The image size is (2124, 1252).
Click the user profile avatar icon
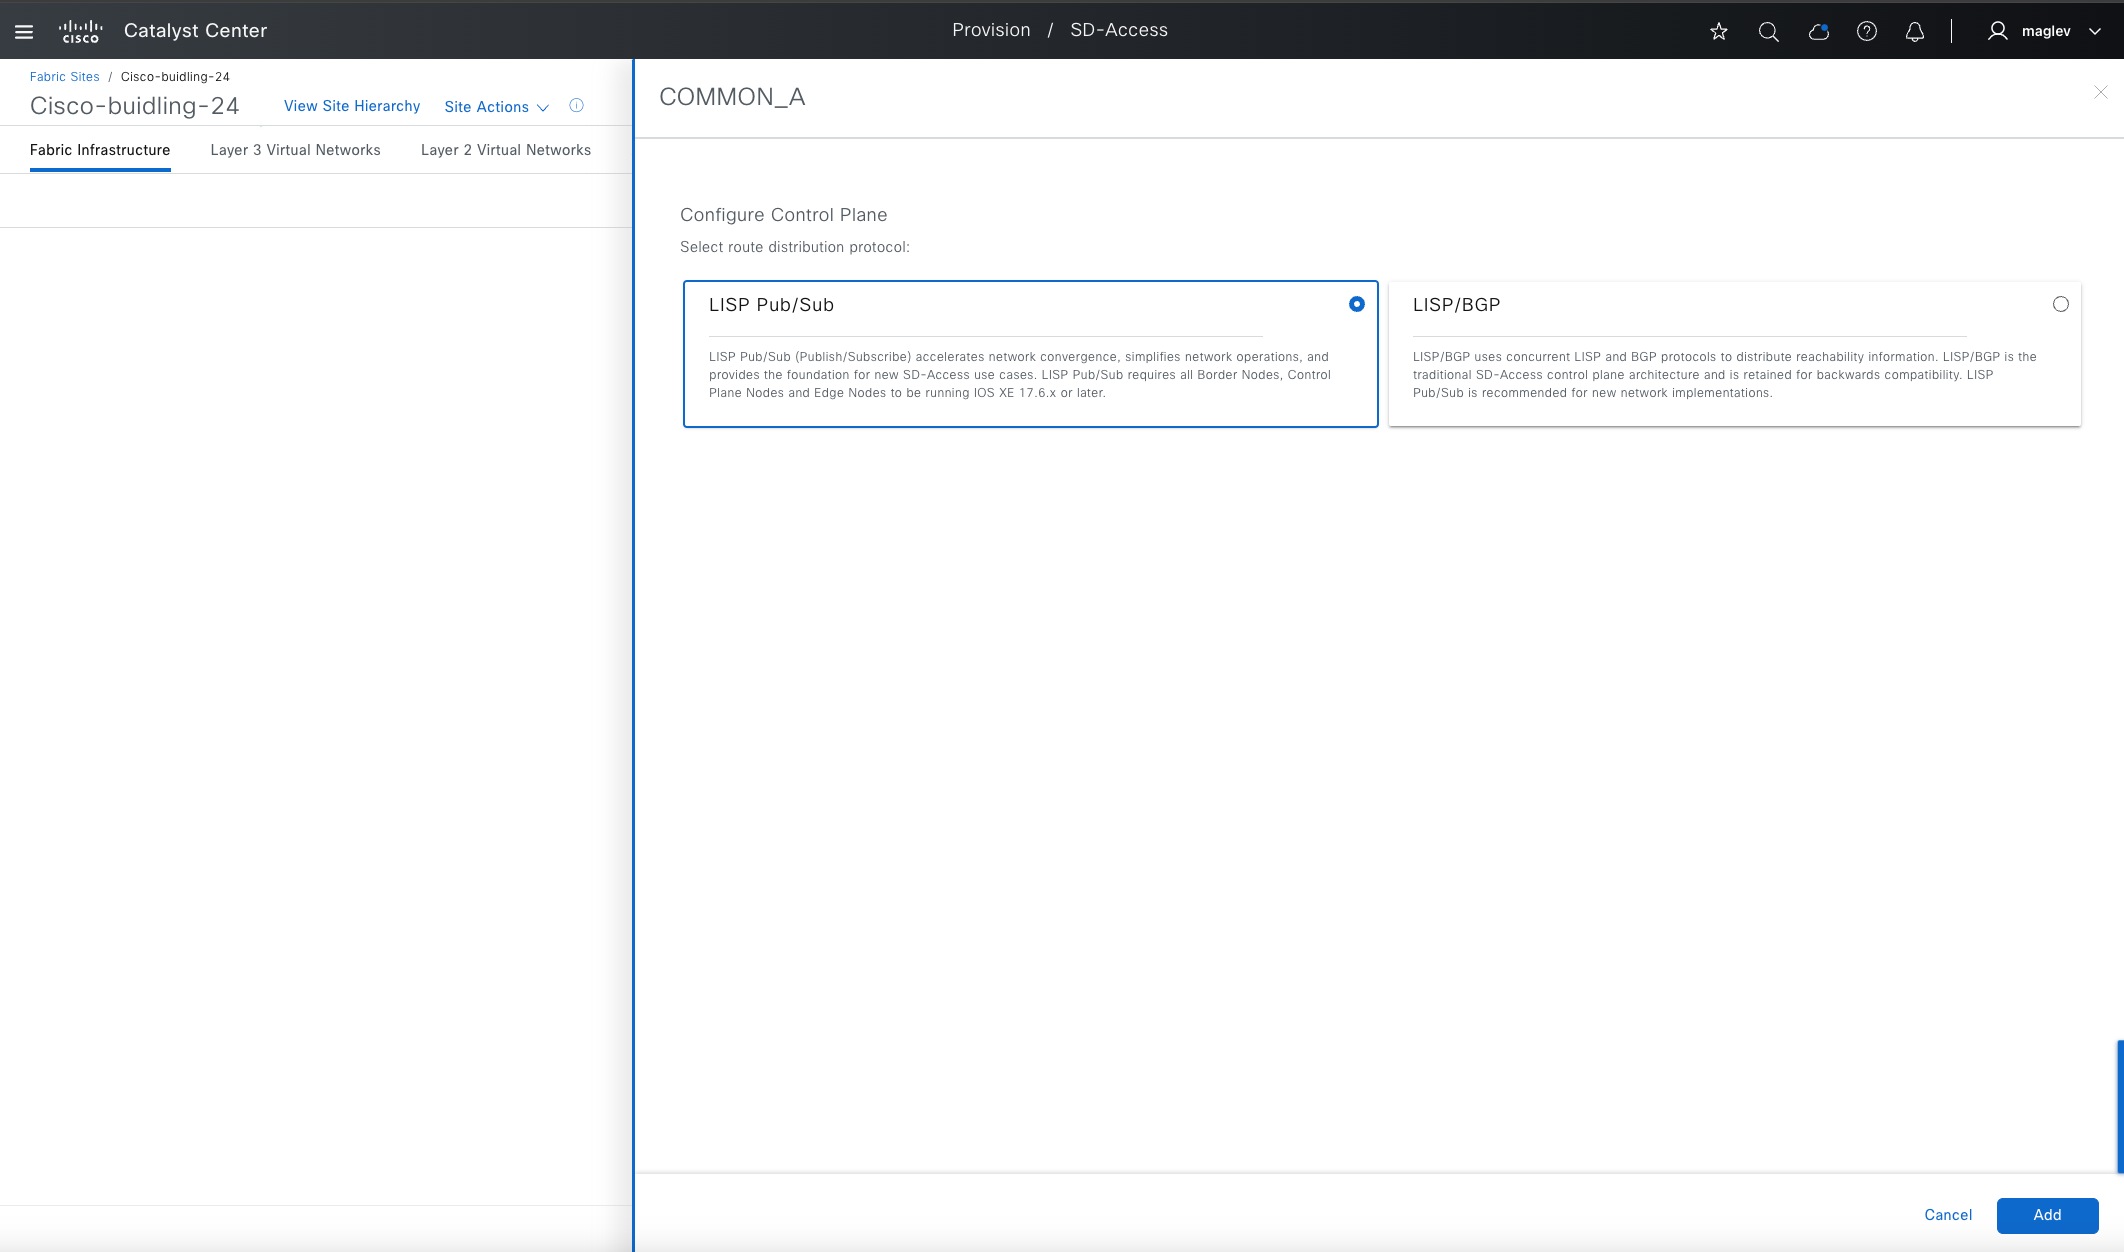1997,31
